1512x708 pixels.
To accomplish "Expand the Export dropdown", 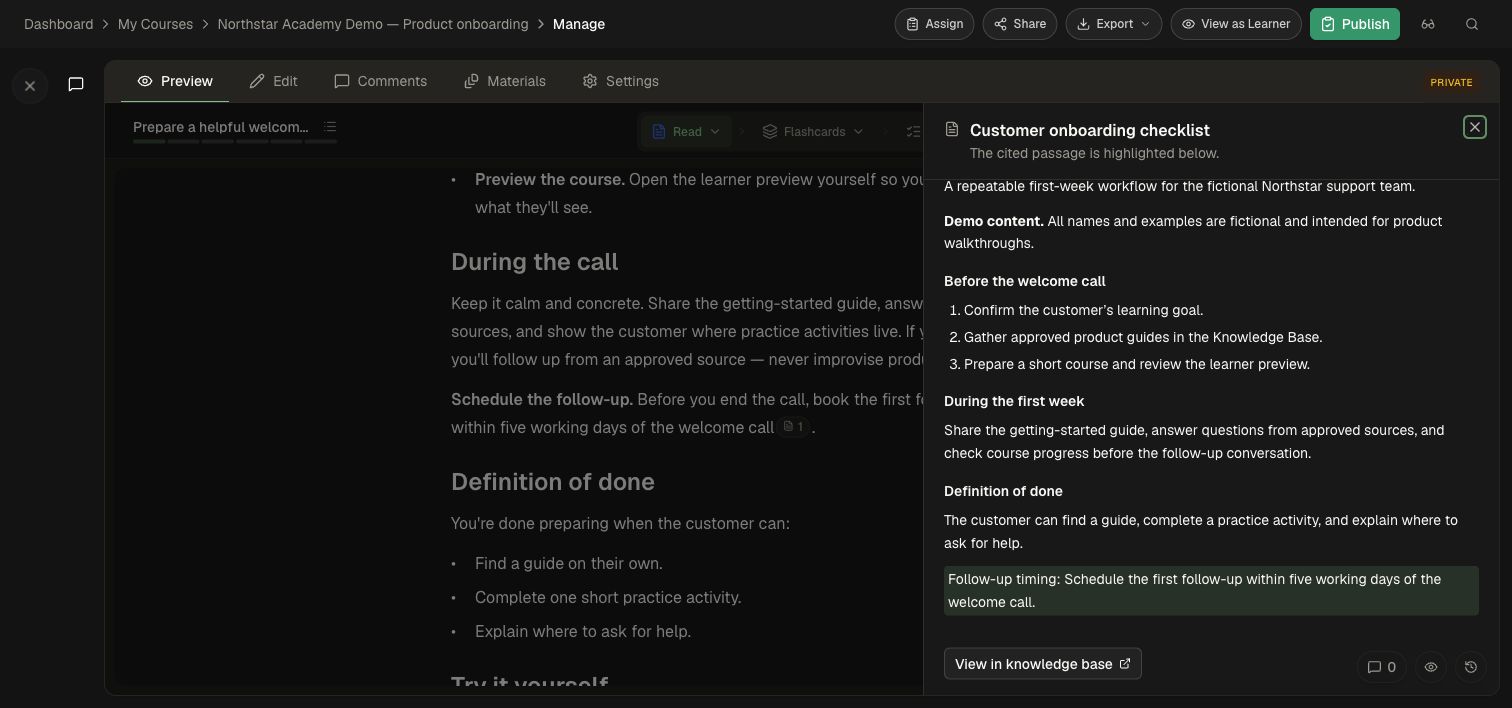I will pyautogui.click(x=1114, y=24).
